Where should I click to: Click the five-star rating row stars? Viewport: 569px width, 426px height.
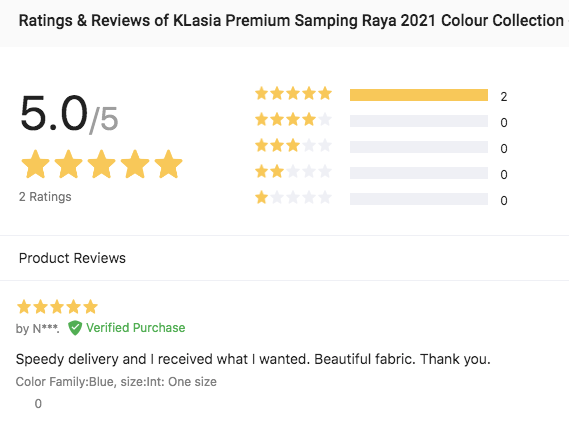pyautogui.click(x=293, y=94)
